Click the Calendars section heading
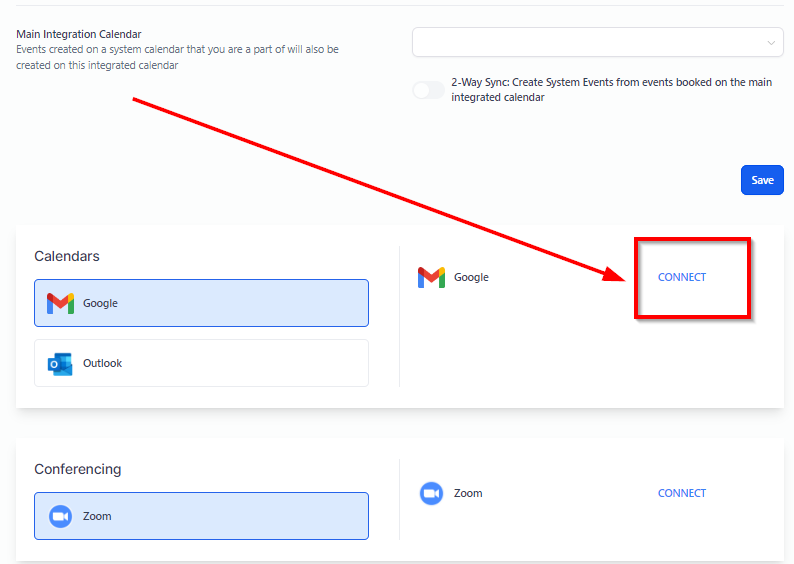Image resolution: width=794 pixels, height=564 pixels. click(67, 256)
